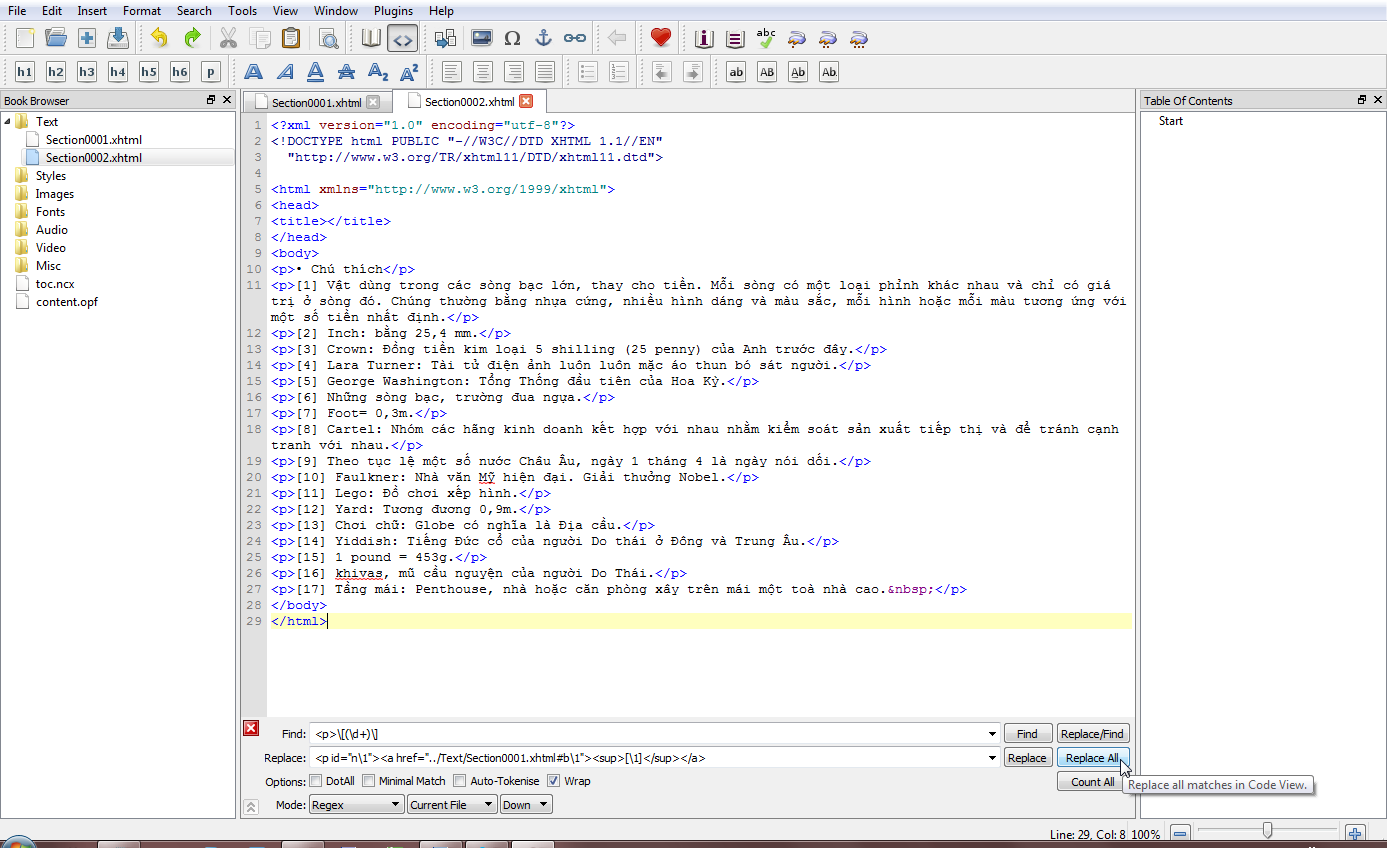Screen dimensions: 1387x848
Task: Create a new book with New icon
Action: (25, 38)
